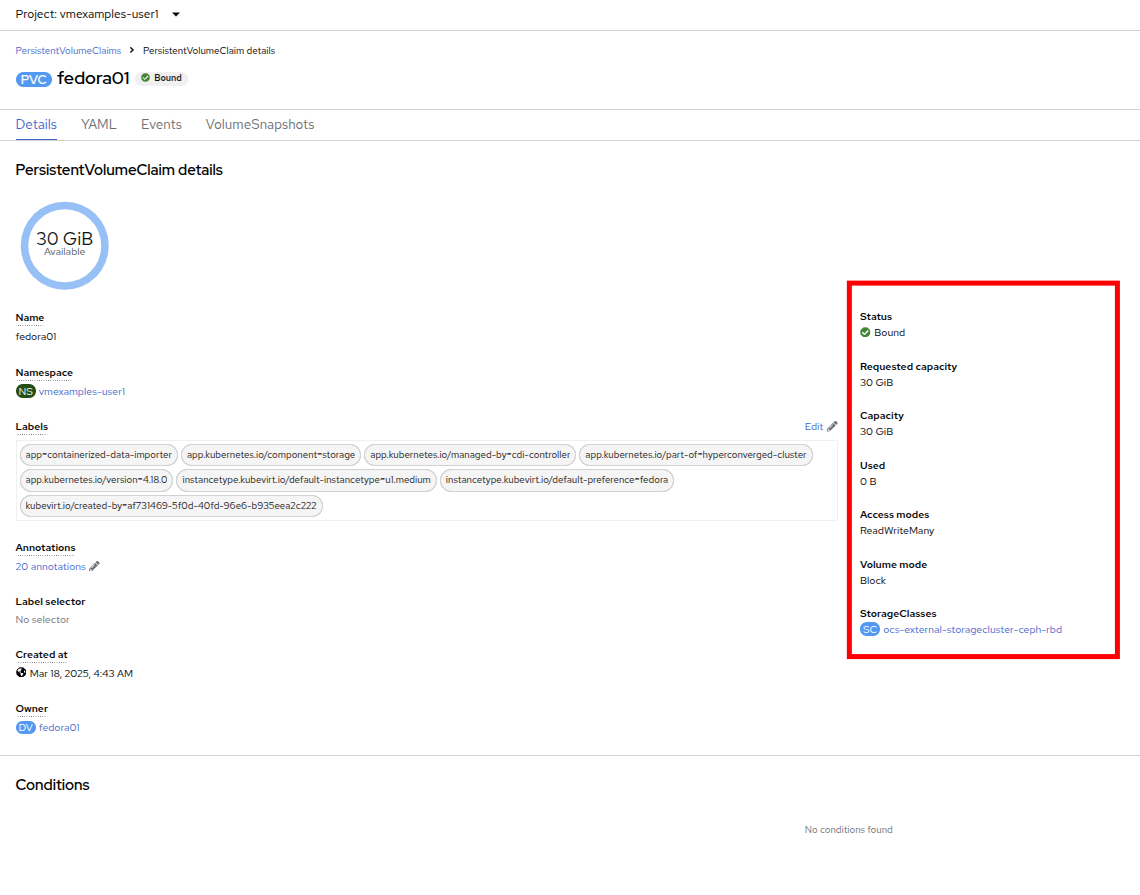Click the pencil icon beside Labels Edit
This screenshot has width=1140, height=895.
pos(832,427)
